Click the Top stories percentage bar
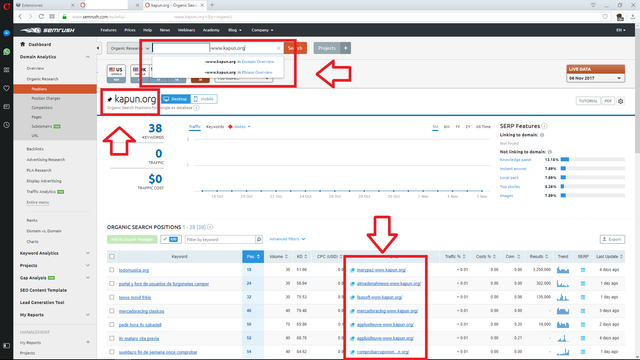640x360 pixels. pos(593,187)
